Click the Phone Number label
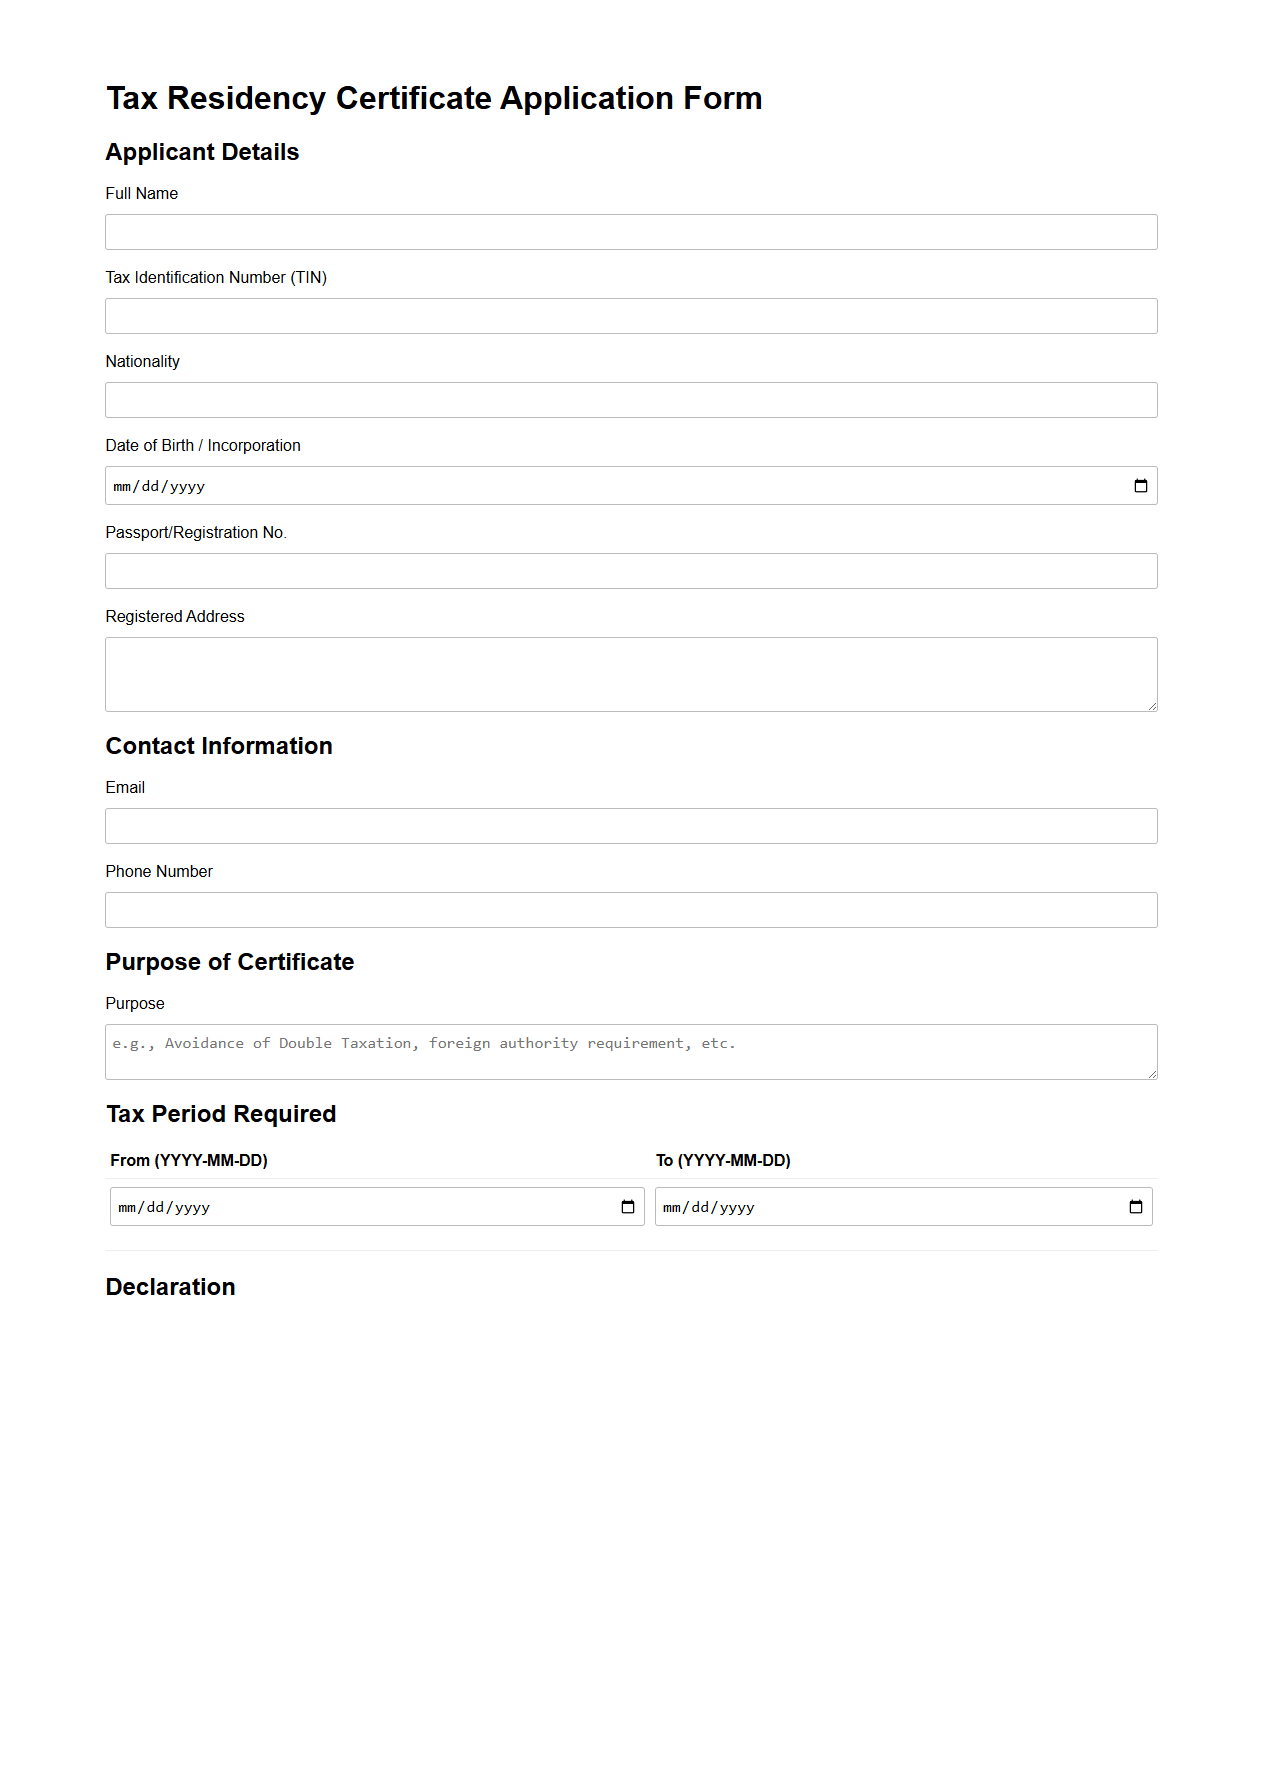 159,872
